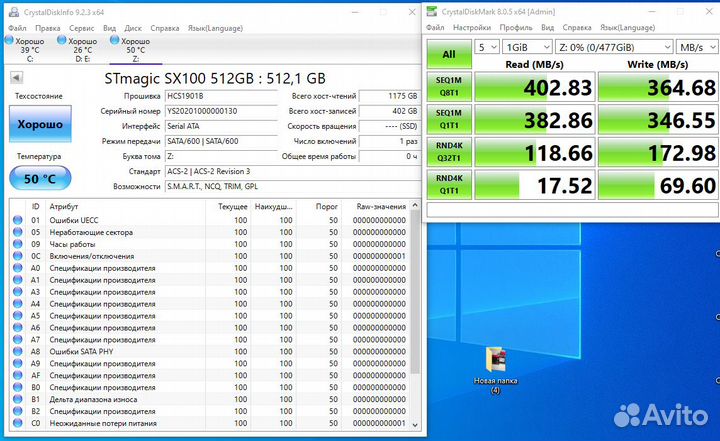720x441 pixels.
Task: Click the Интерфейс field Serial ATA
Action: [x=221, y=126]
